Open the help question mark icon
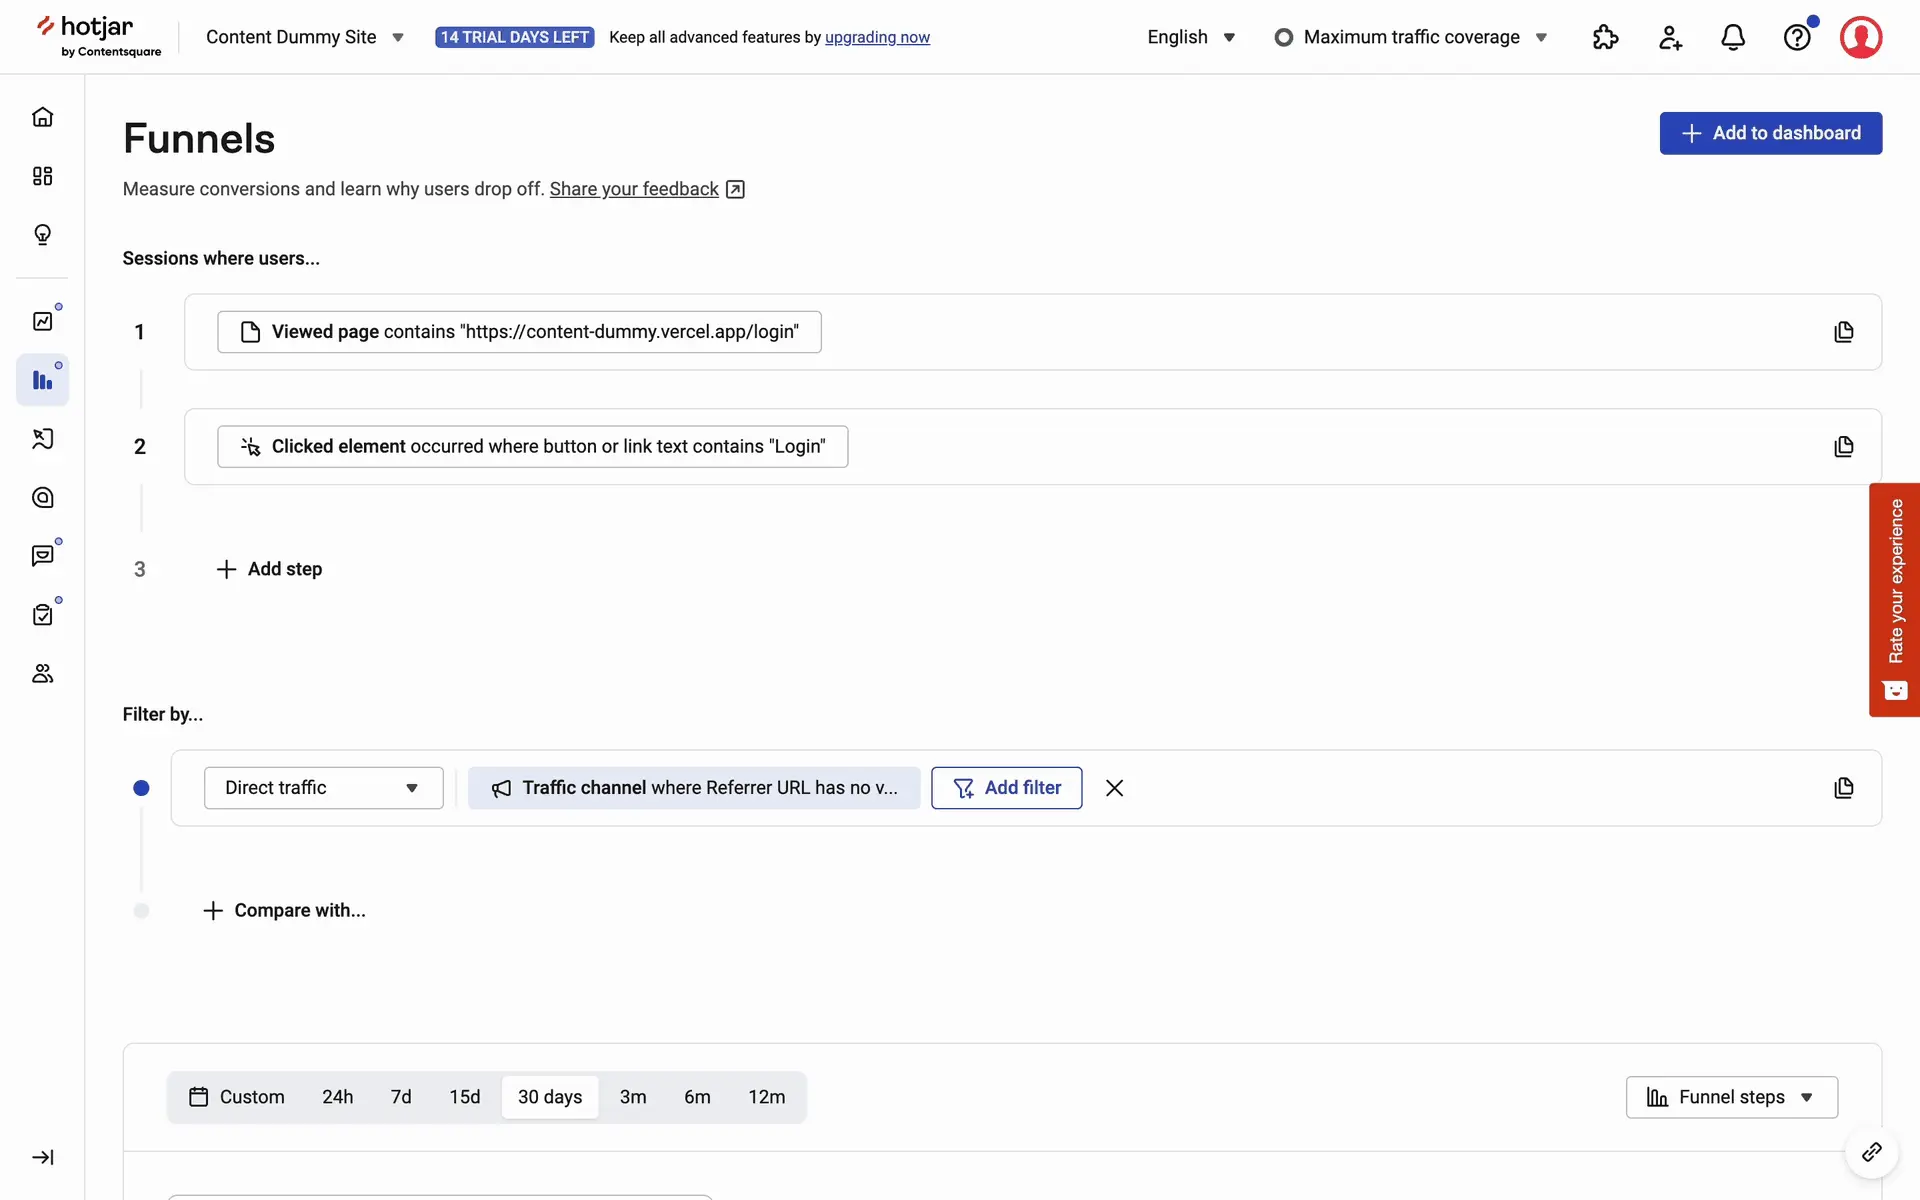Viewport: 1920px width, 1200px height. [x=1797, y=37]
